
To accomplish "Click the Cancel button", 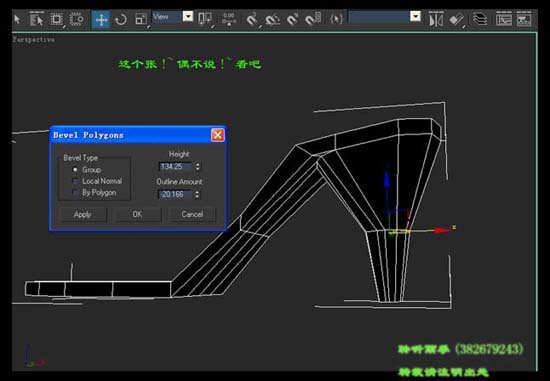I will [x=192, y=214].
